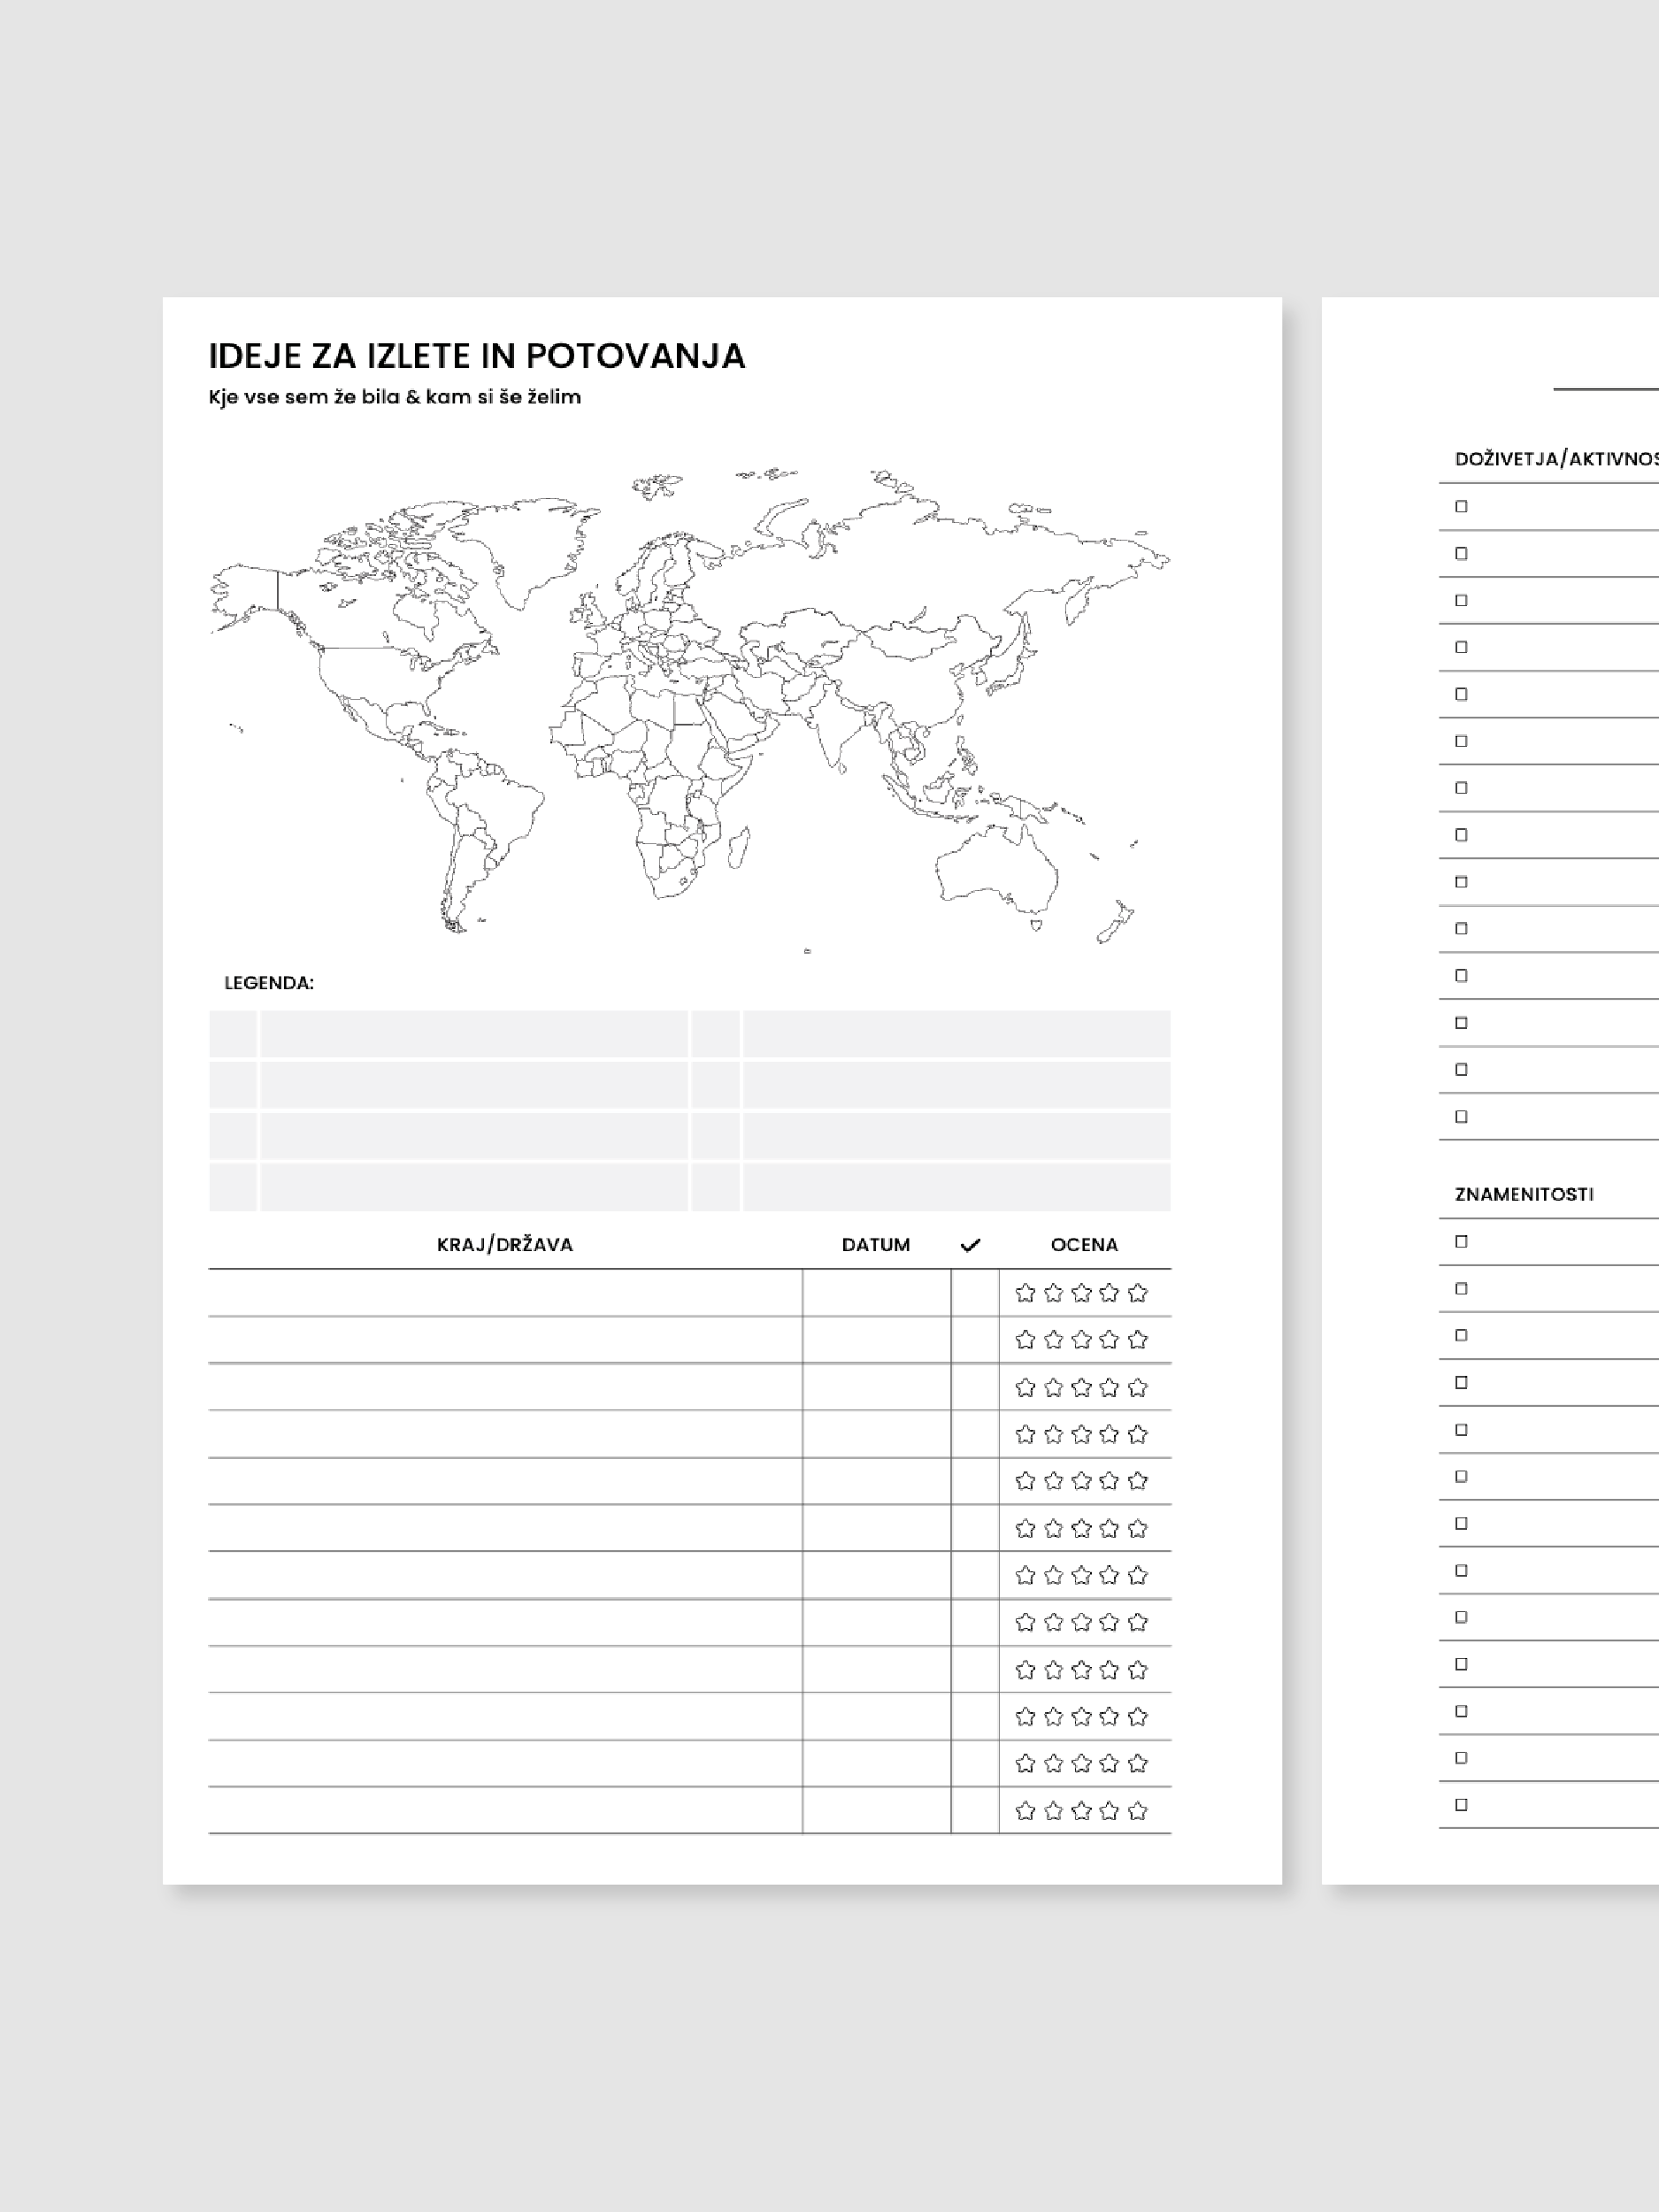This screenshot has width=1659, height=2212.
Task: Click the first star in the top rating row
Action: point(1024,1293)
